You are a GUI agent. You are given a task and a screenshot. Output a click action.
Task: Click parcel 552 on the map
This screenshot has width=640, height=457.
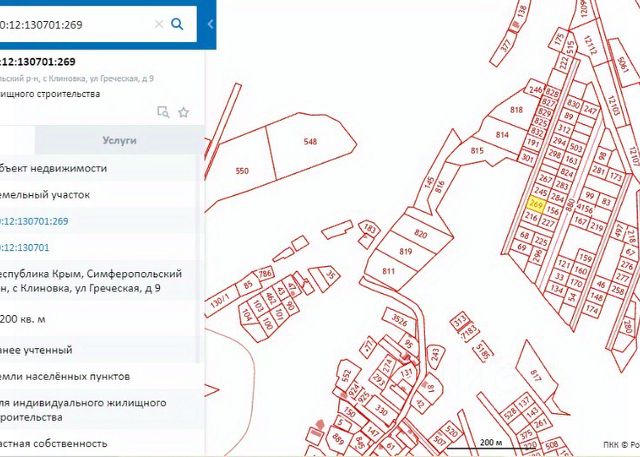tap(346, 376)
